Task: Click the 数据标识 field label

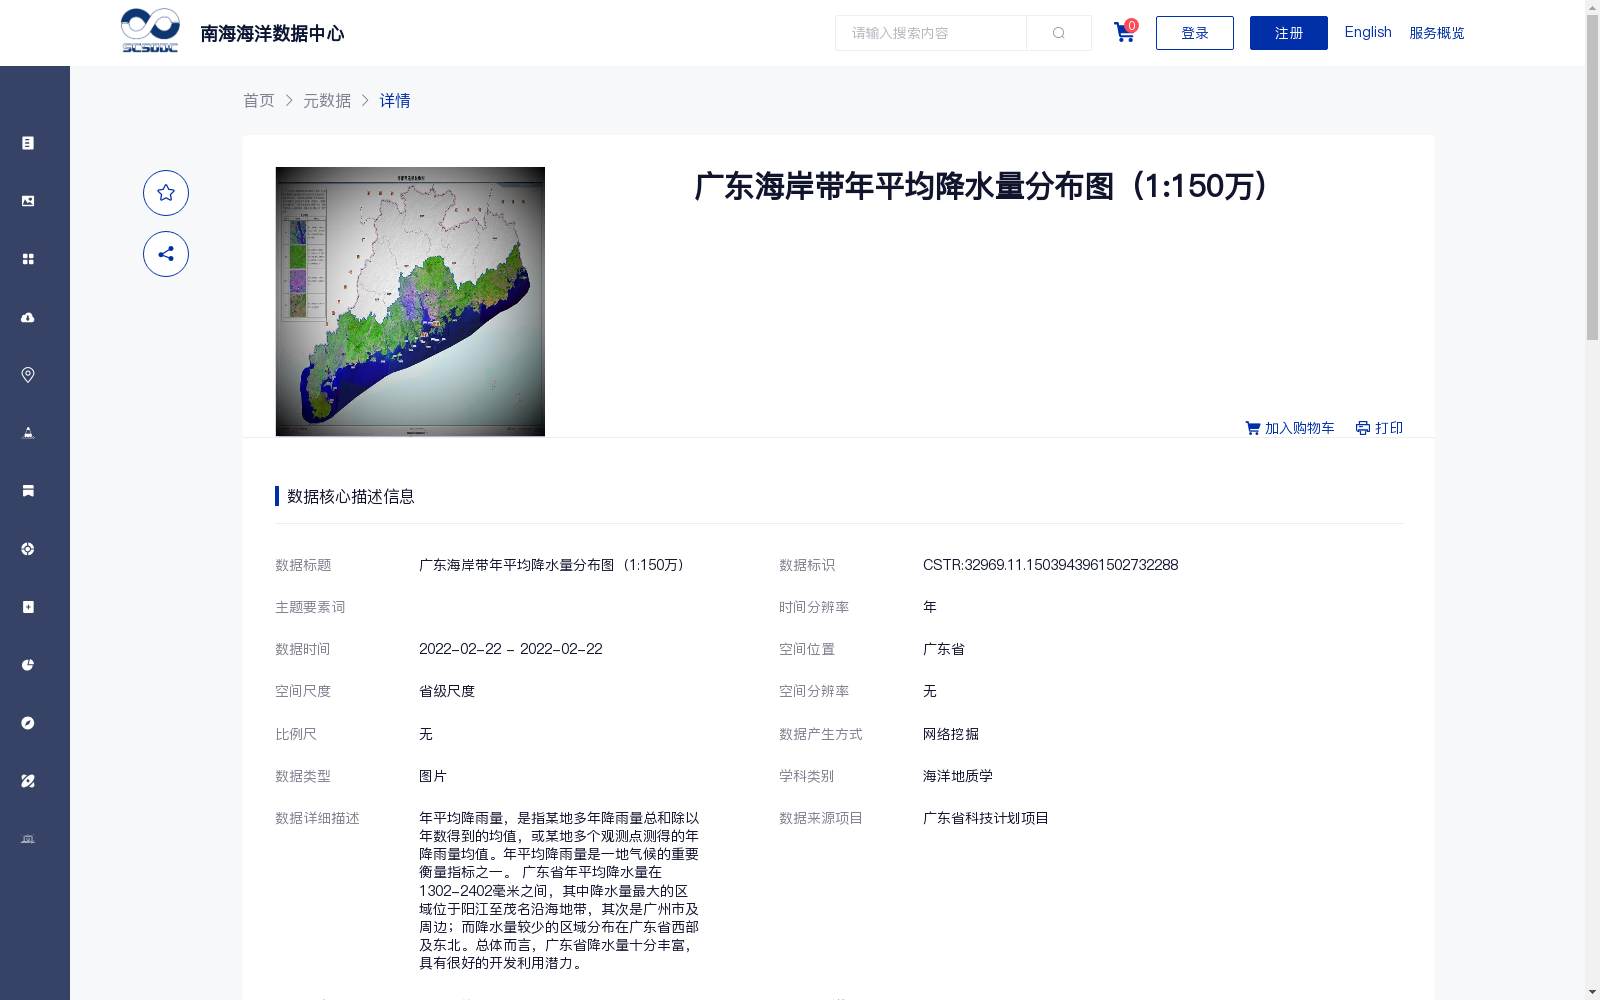Action: 807,565
